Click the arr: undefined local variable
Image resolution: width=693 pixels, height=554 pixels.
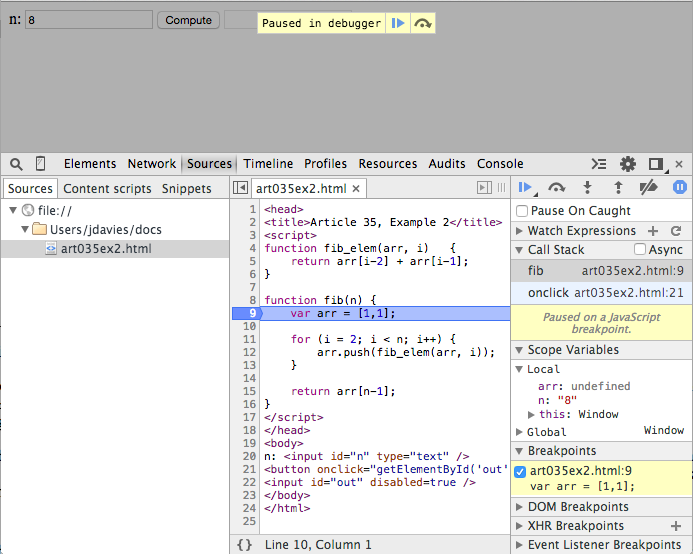(x=584, y=386)
